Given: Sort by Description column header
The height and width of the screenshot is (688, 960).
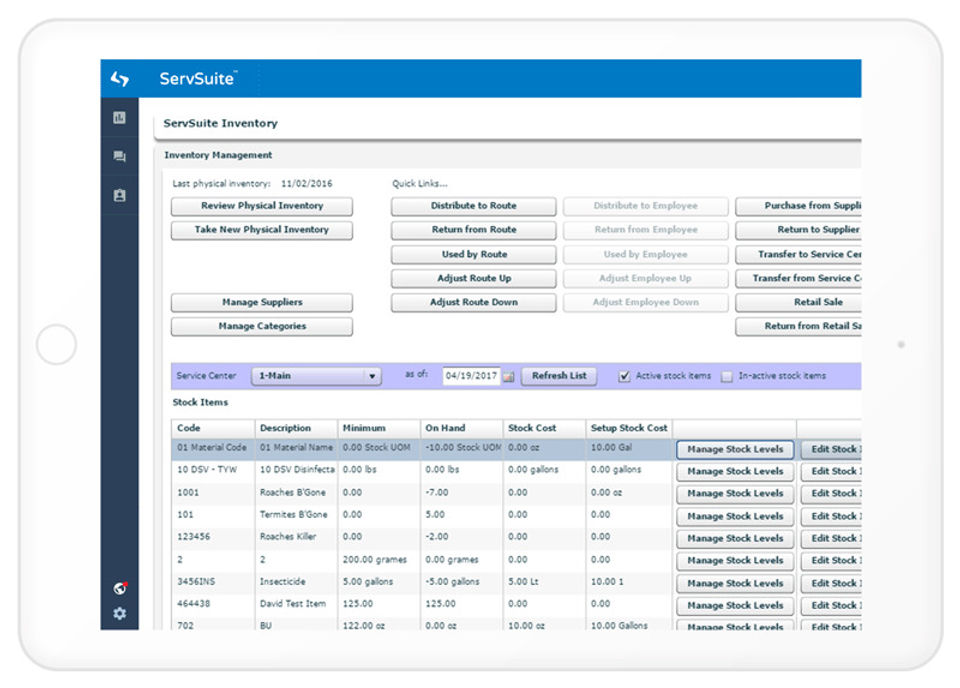Looking at the screenshot, I should 296,428.
